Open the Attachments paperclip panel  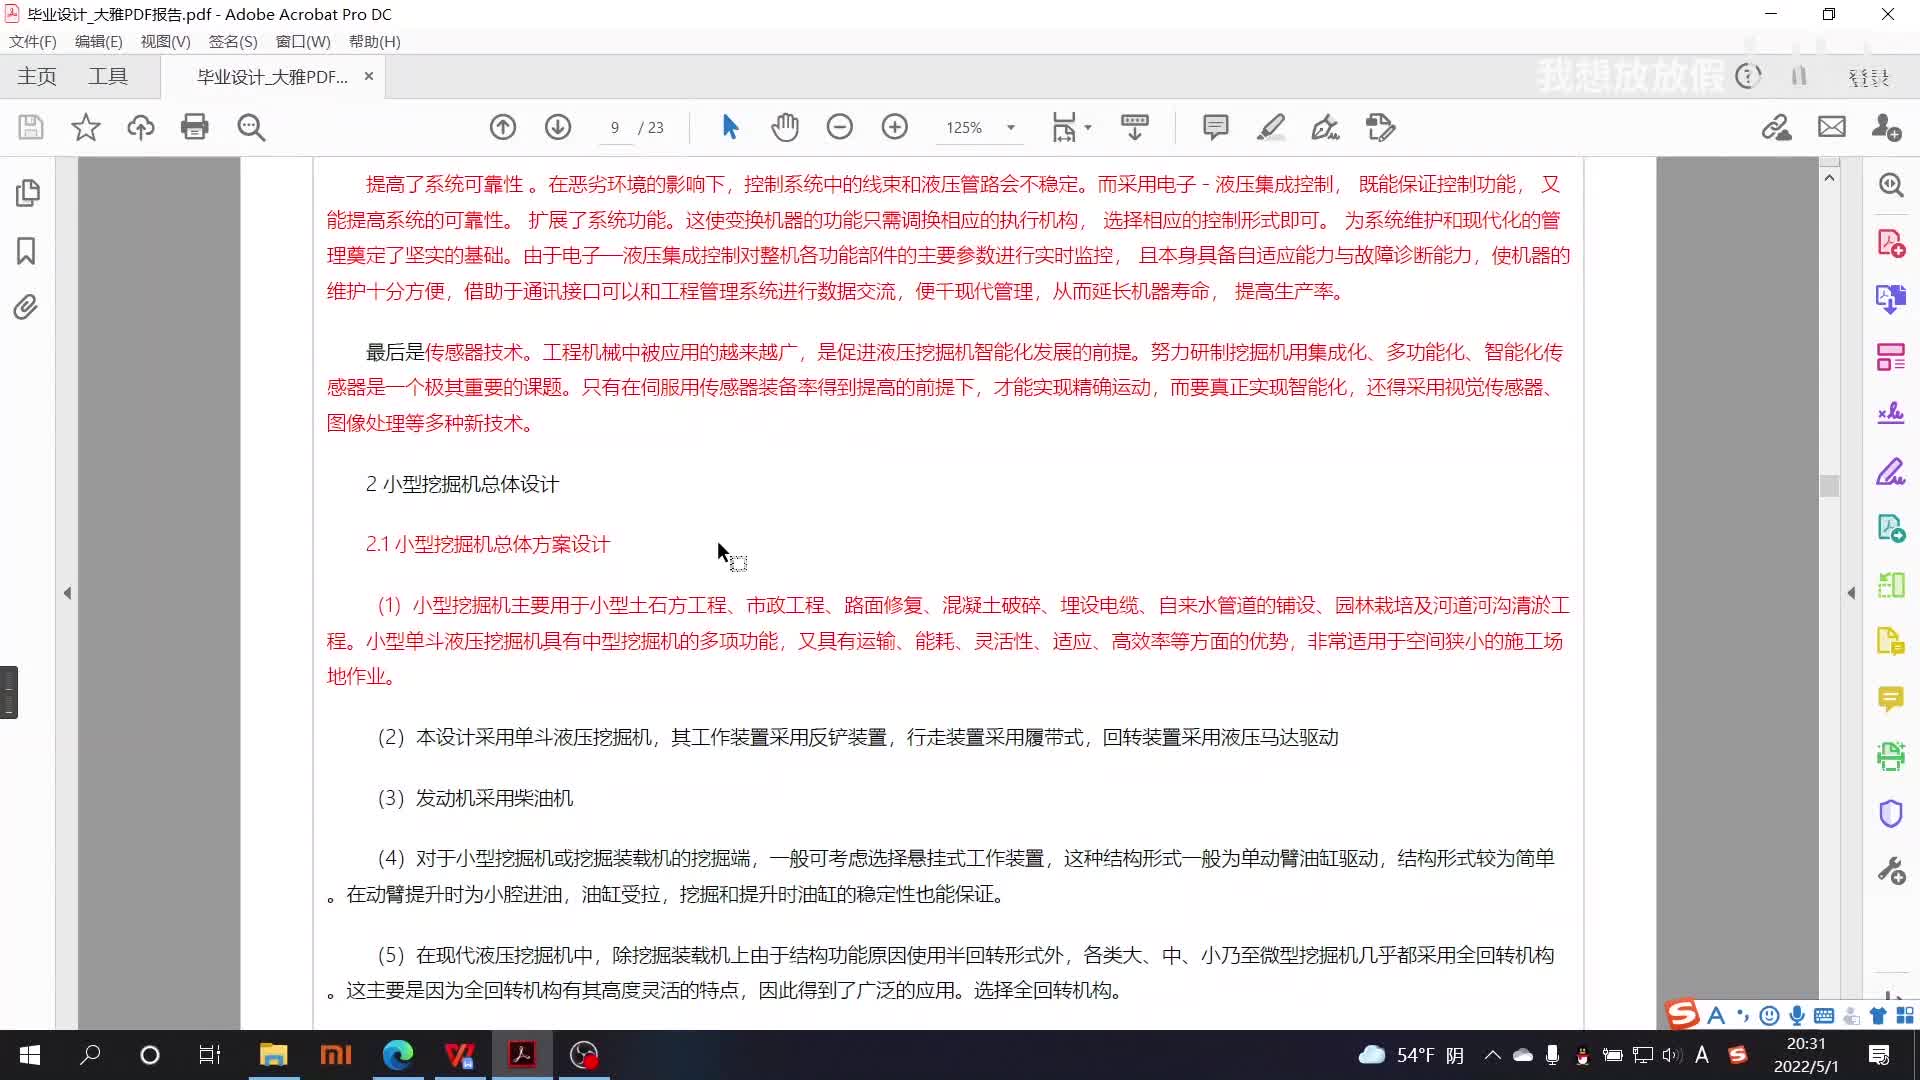pyautogui.click(x=27, y=307)
